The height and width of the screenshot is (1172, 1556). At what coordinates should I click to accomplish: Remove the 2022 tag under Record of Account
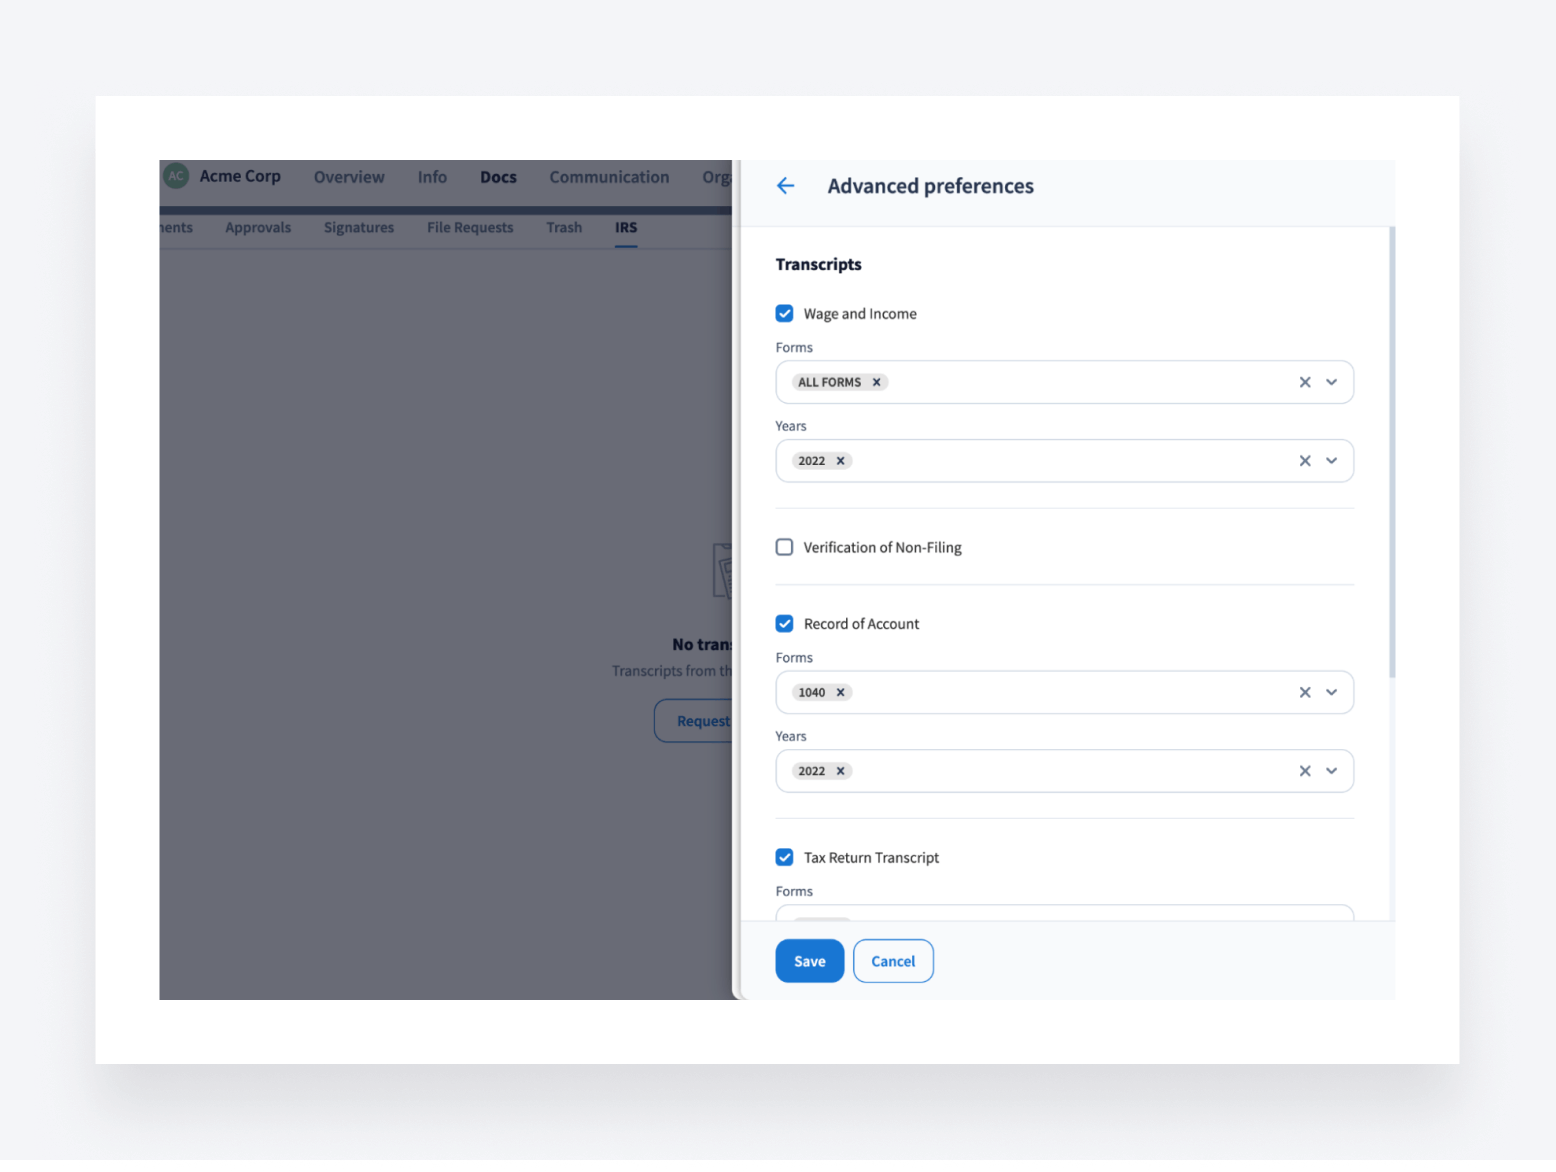(x=840, y=771)
